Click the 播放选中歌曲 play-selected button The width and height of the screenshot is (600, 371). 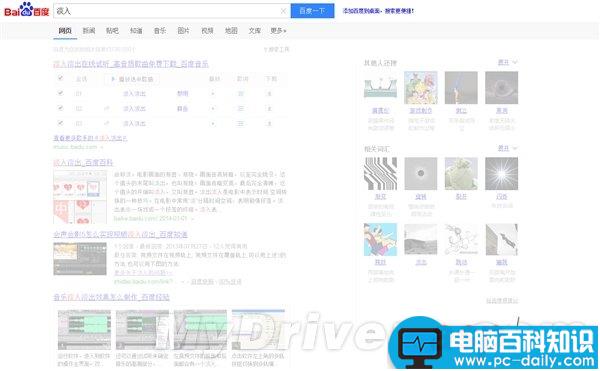132,79
